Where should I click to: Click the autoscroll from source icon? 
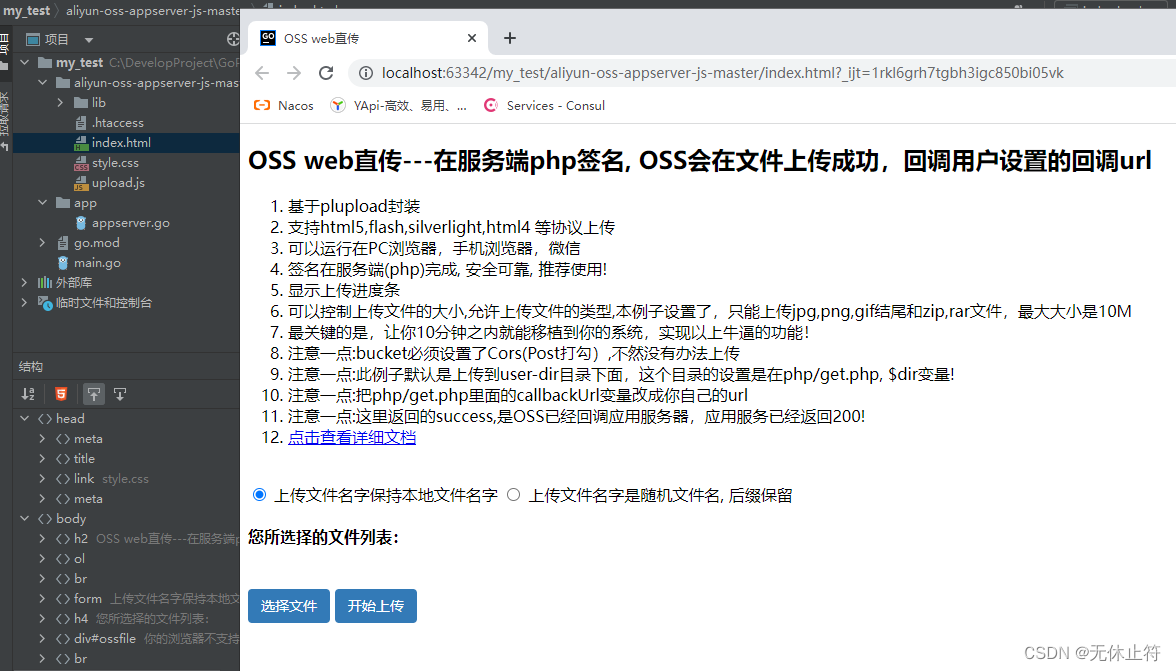pyautogui.click(x=119, y=393)
